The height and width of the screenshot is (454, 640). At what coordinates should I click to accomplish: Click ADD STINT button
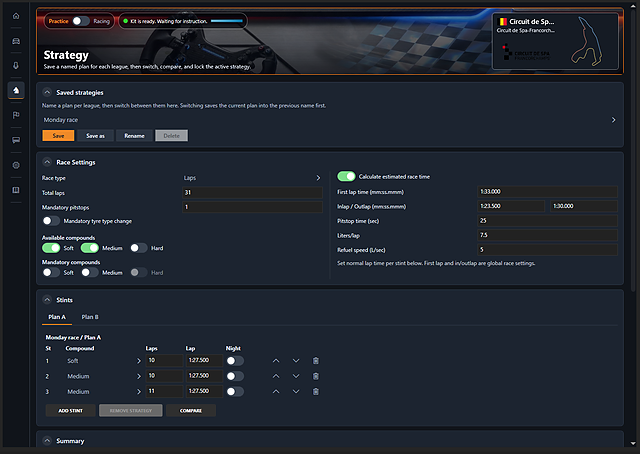71,410
